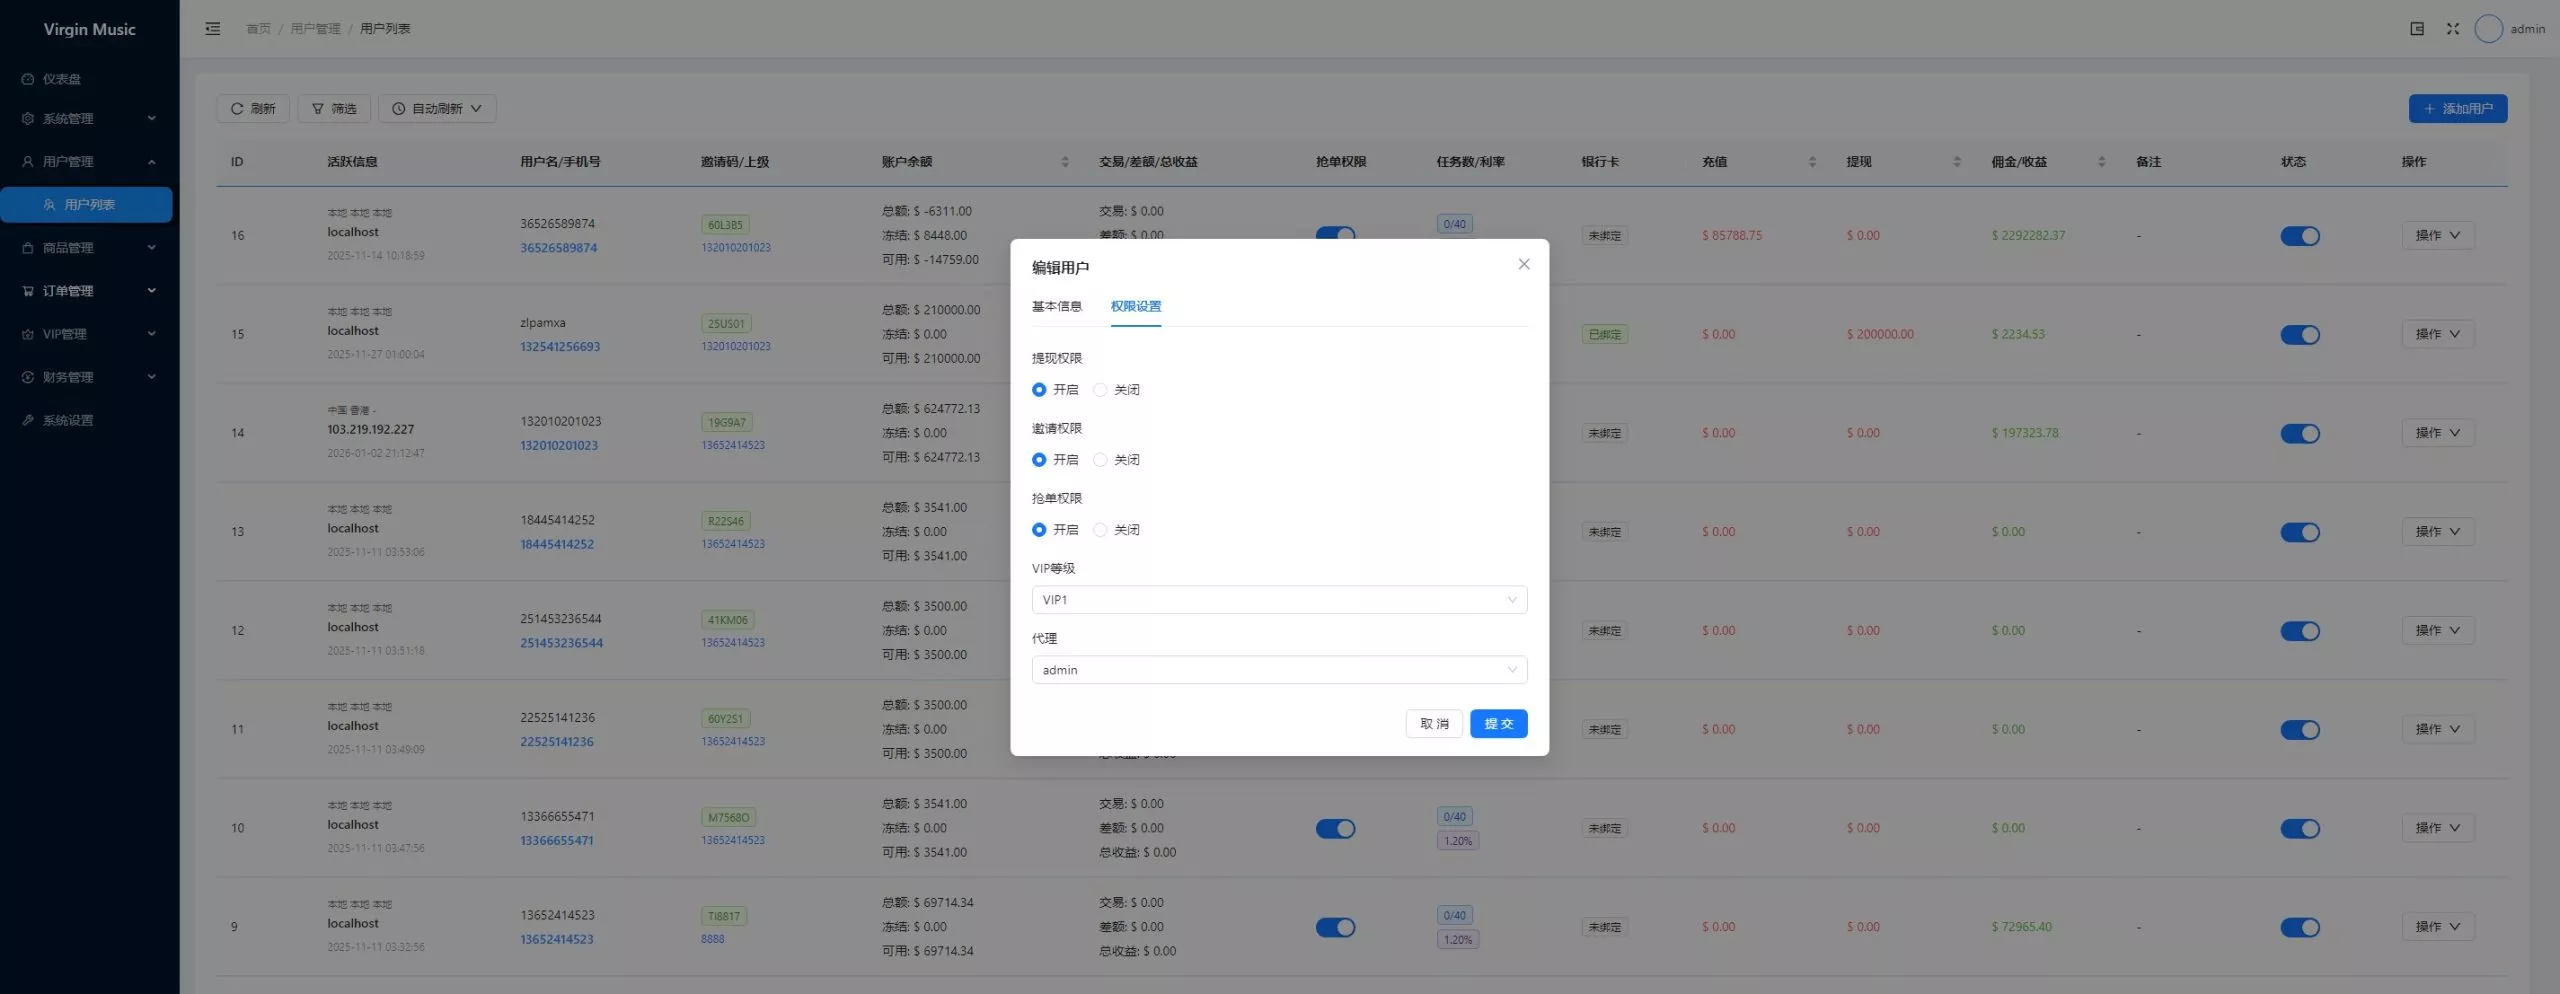Screen dimensions: 2560x994
Task: Sort the 充值 column using its arrows
Action: tap(1811, 162)
